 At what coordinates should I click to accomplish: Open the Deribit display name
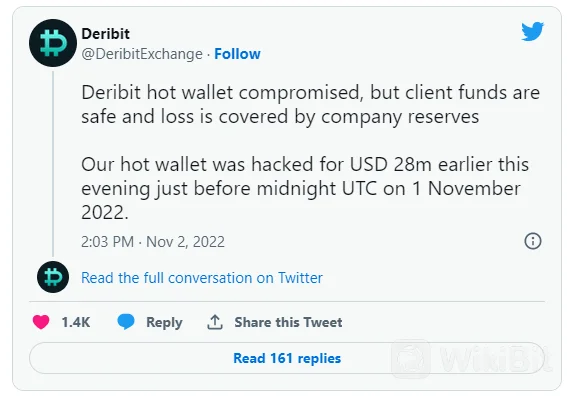point(106,34)
